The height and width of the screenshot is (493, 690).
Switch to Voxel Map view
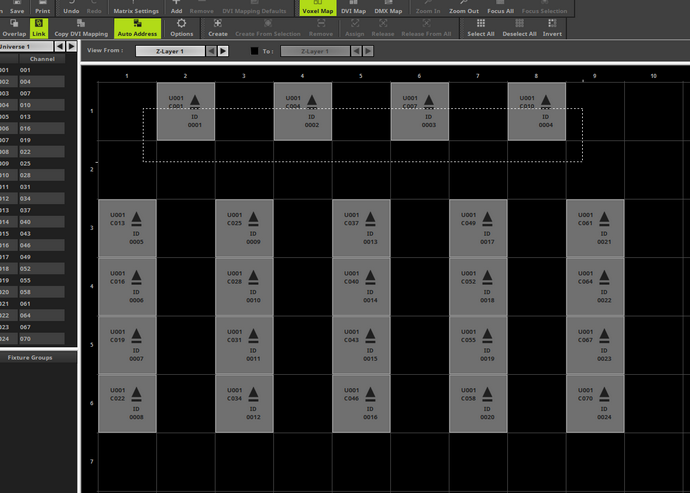click(318, 7)
